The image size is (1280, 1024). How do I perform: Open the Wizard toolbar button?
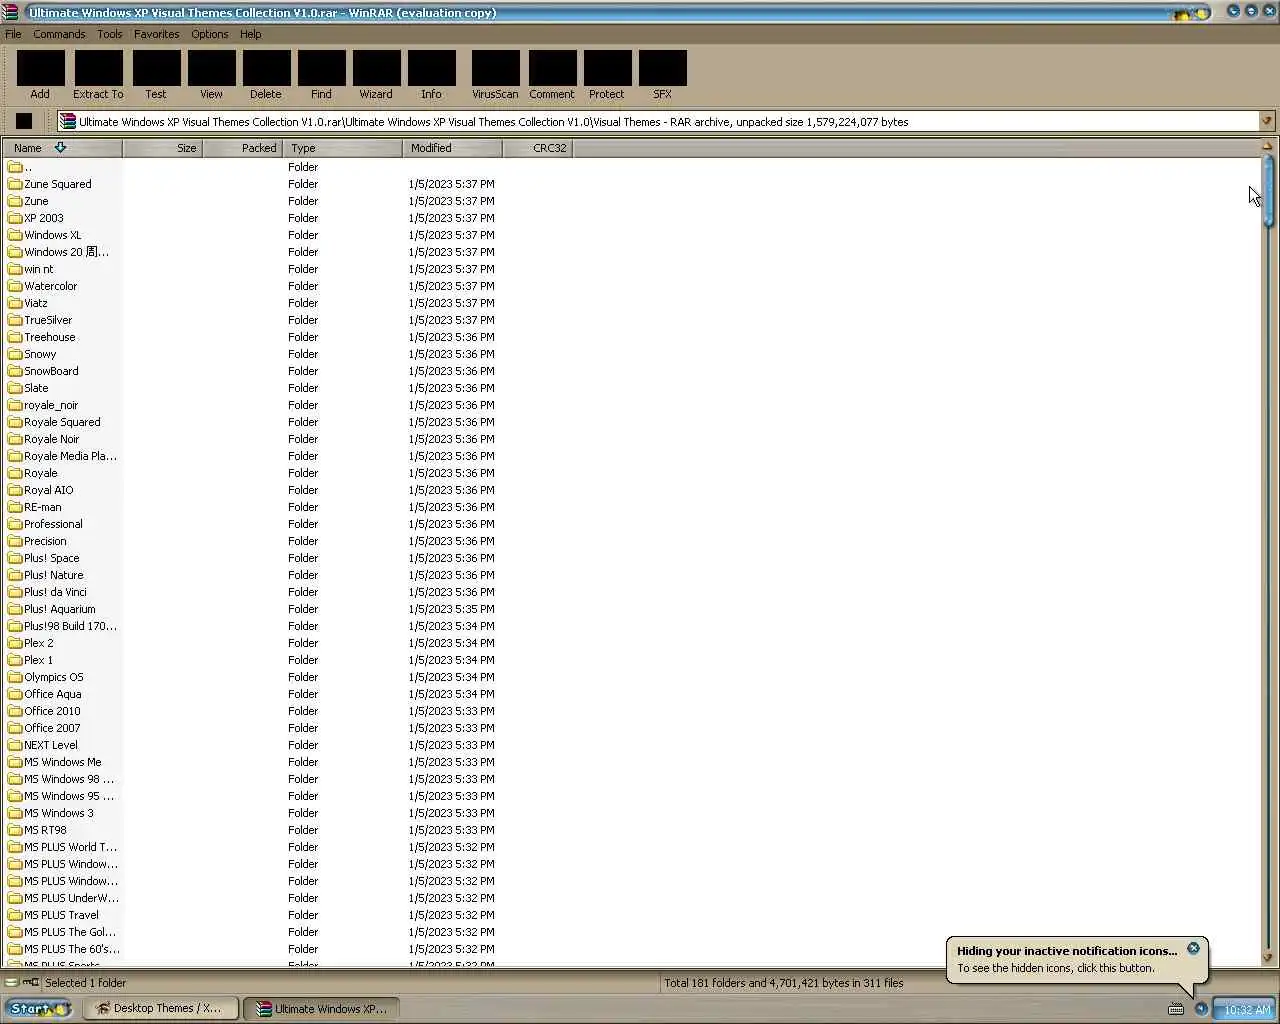[x=376, y=75]
